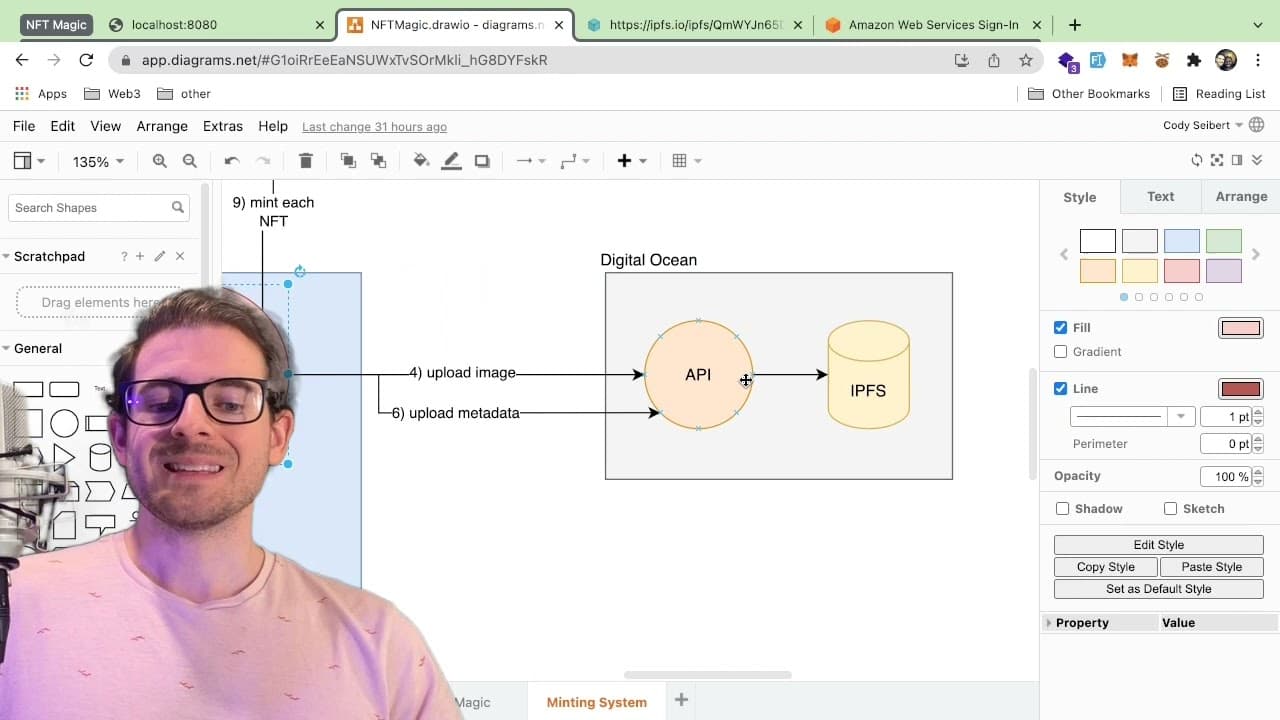Viewport: 1280px width, 720px height.
Task: Click the Edit Style button
Action: pyautogui.click(x=1159, y=545)
